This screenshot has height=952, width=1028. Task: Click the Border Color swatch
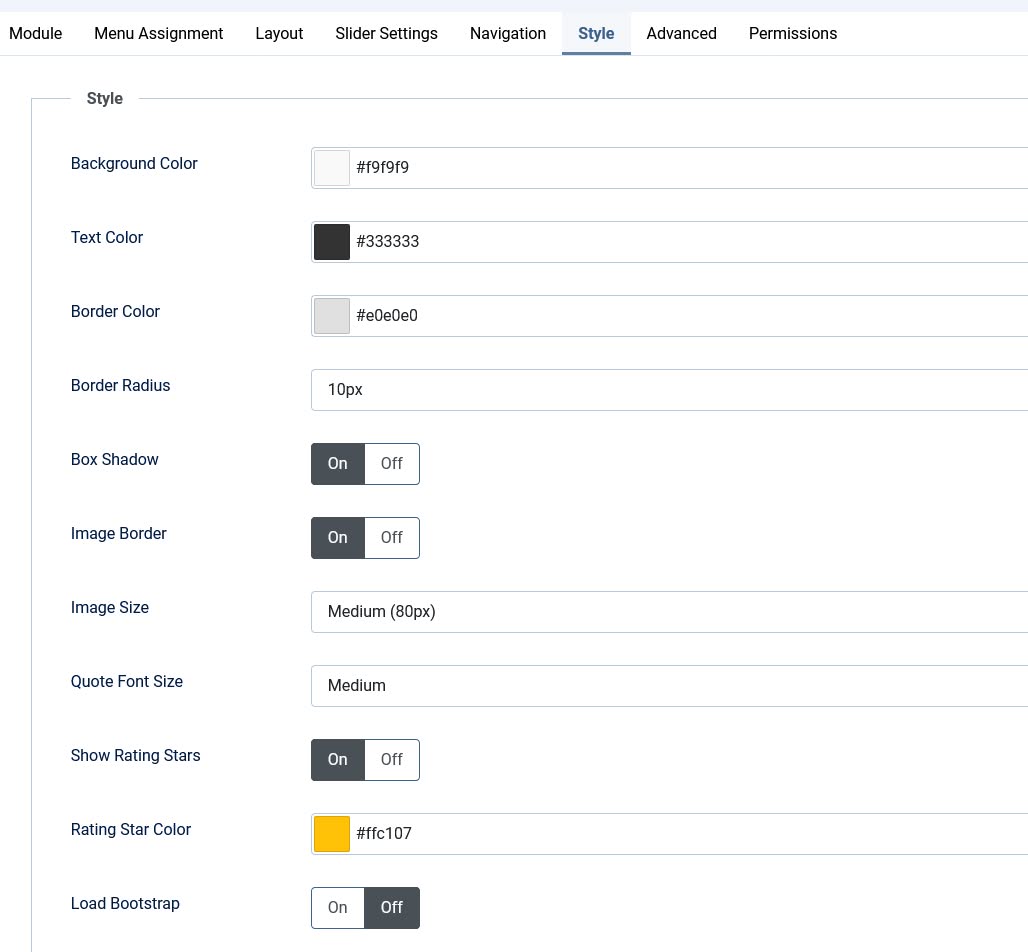point(332,316)
